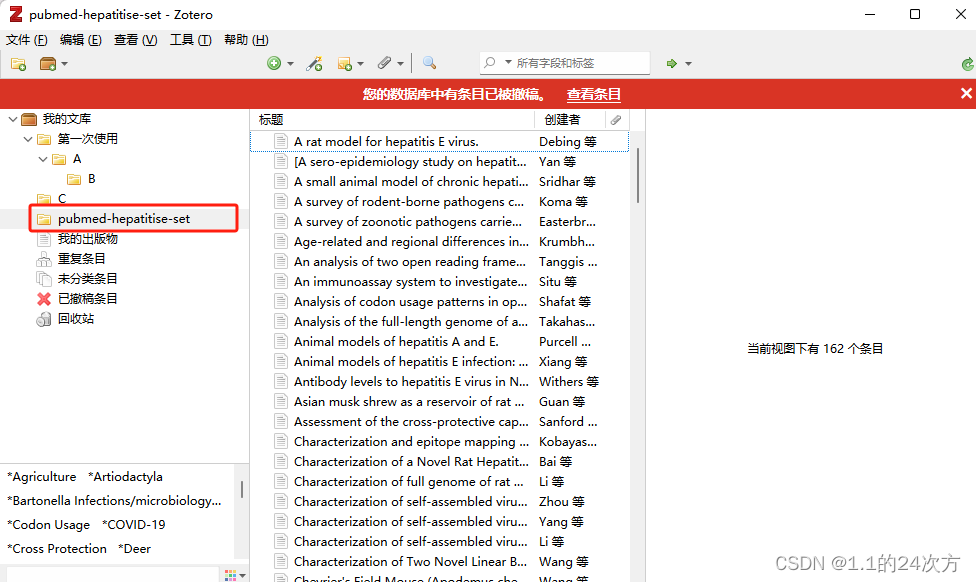Select 'An immunoassay system to investigate...'
This screenshot has width=976, height=582.
(439, 281)
